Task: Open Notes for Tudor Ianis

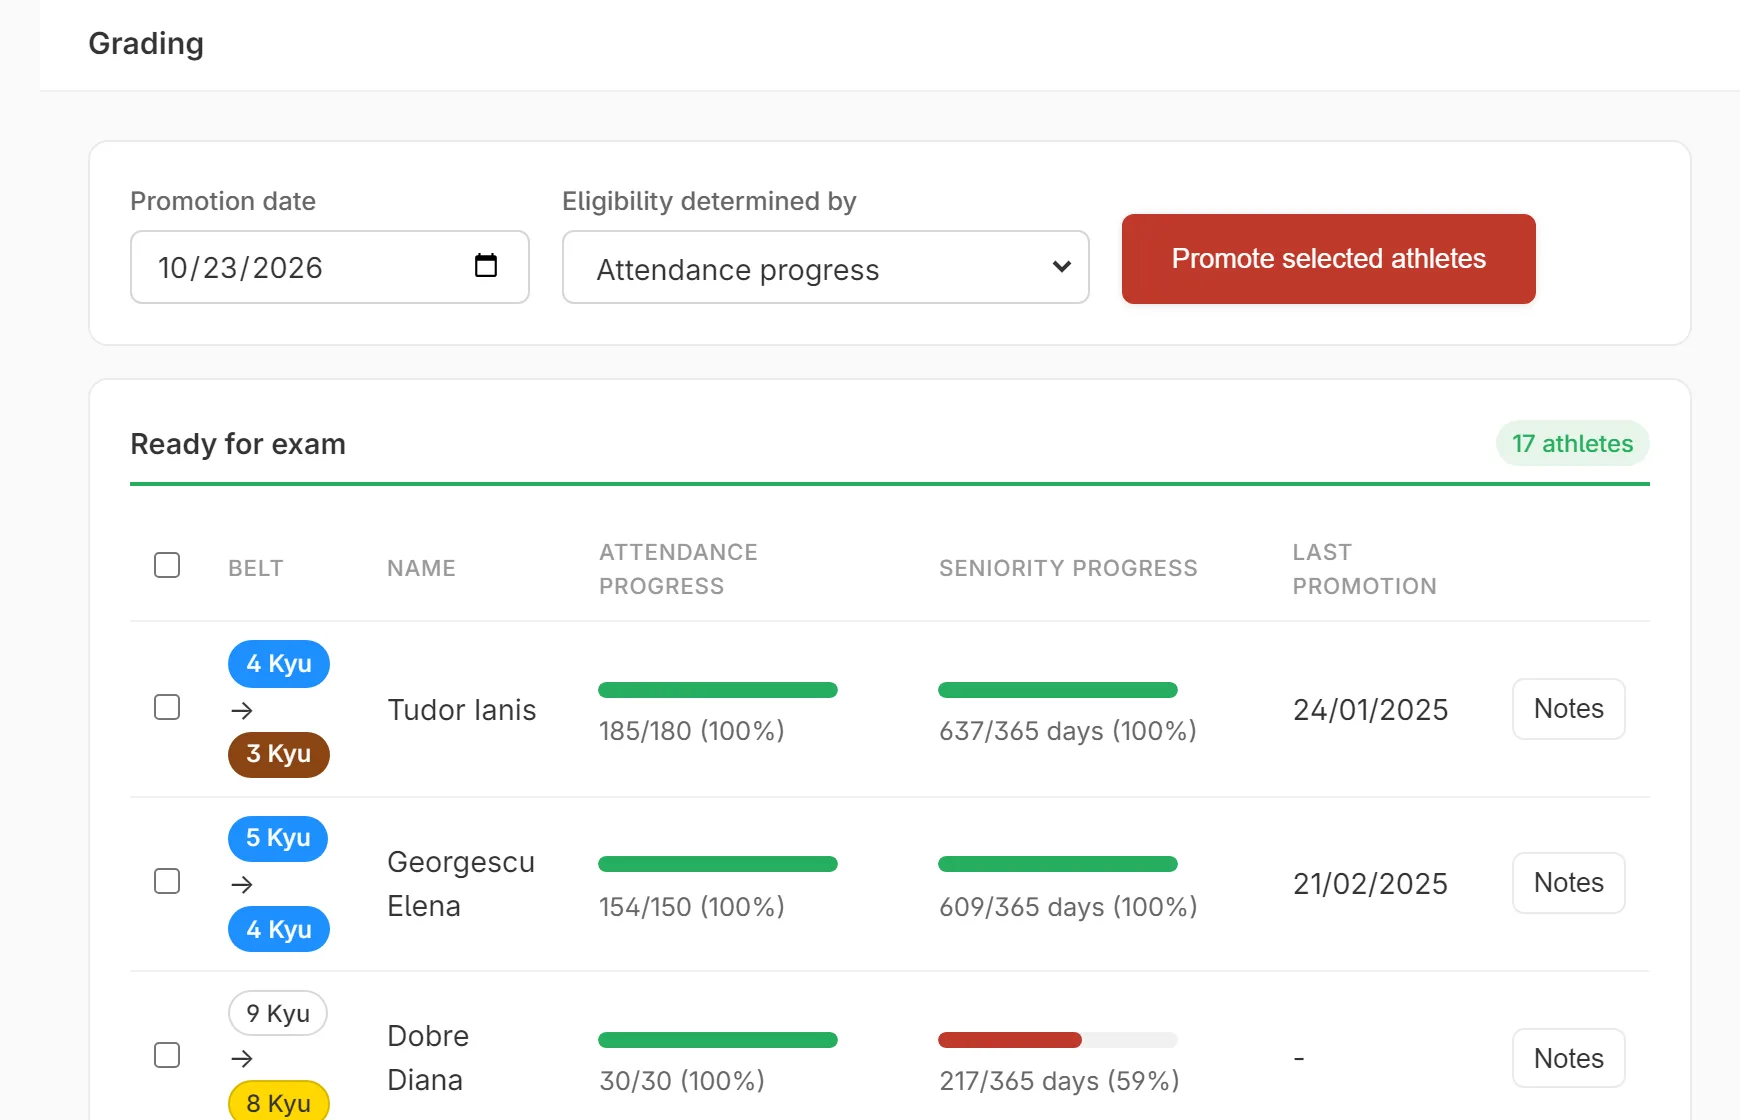Action: coord(1569,709)
